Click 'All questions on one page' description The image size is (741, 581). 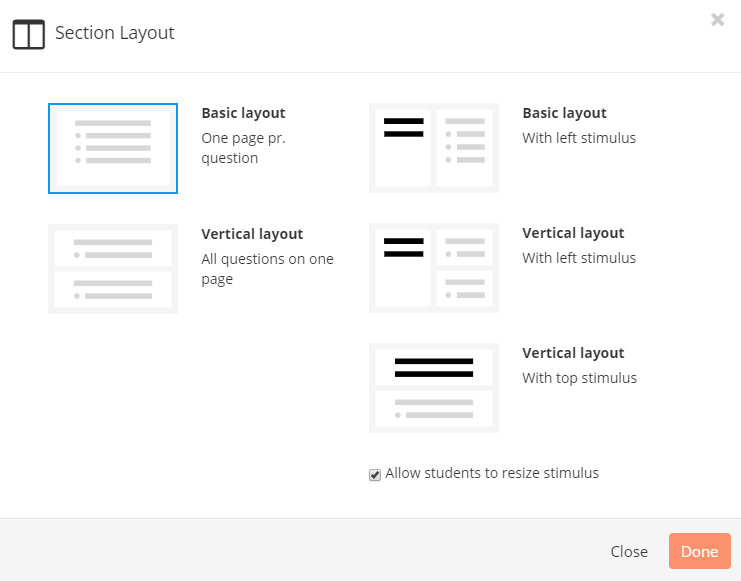[x=267, y=269]
